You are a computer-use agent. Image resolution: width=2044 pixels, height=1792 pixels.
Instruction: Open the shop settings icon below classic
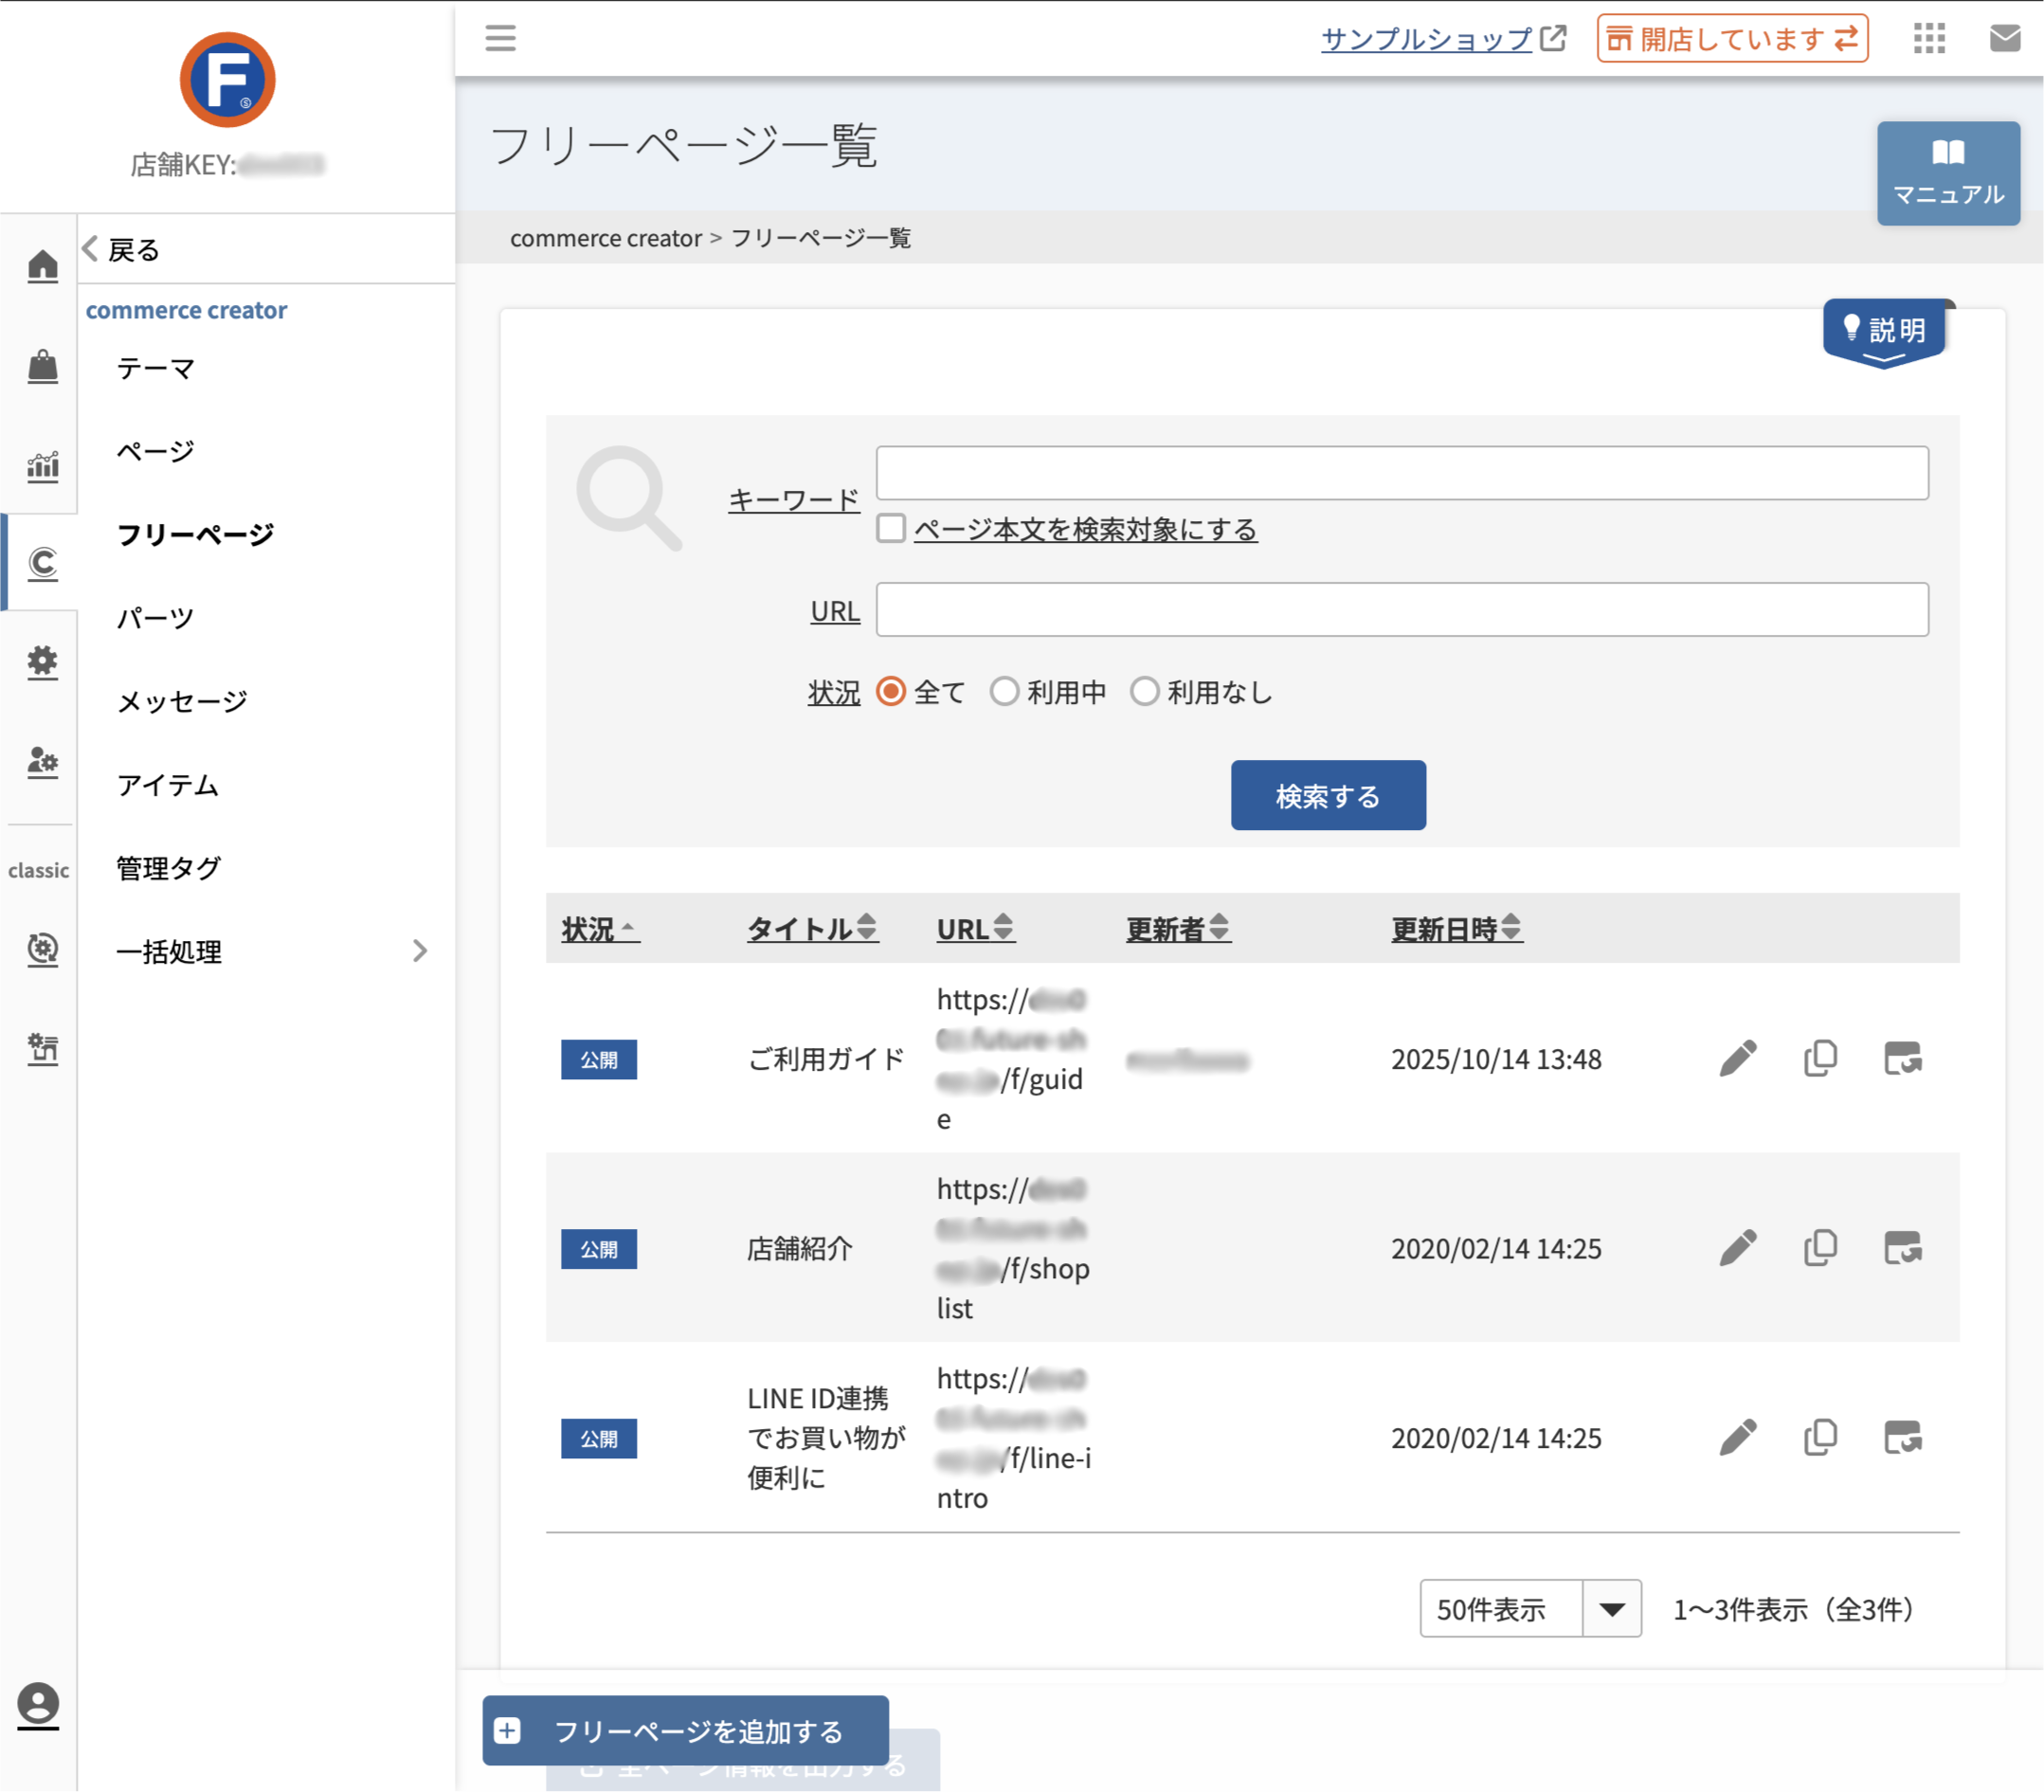[x=42, y=1048]
